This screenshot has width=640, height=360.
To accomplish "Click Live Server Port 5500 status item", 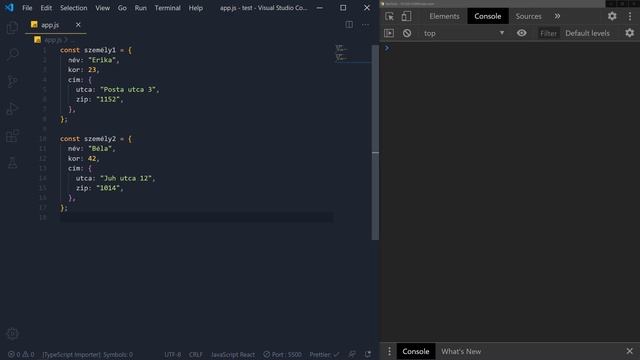I will pyautogui.click(x=282, y=354).
